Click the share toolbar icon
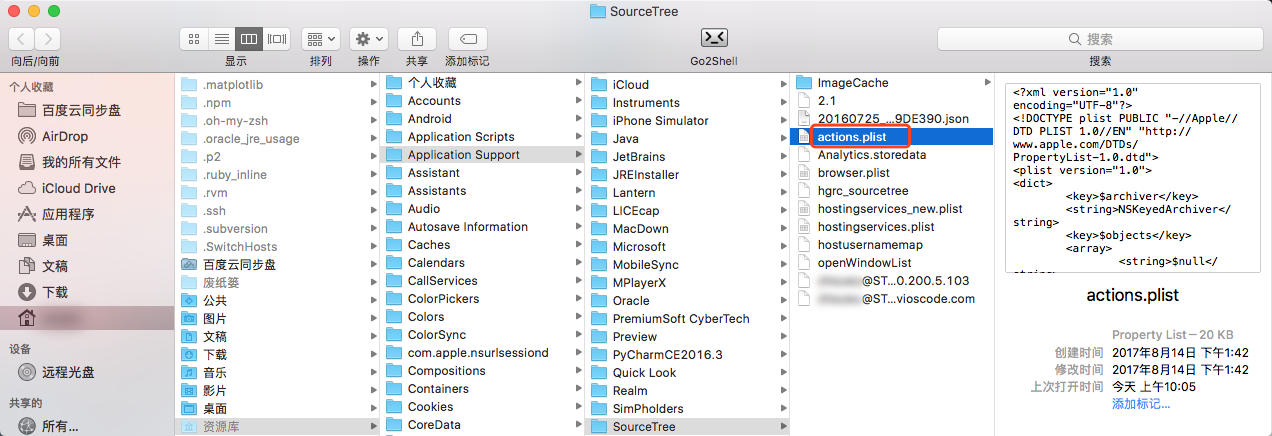Image resolution: width=1272 pixels, height=436 pixels. click(x=417, y=39)
